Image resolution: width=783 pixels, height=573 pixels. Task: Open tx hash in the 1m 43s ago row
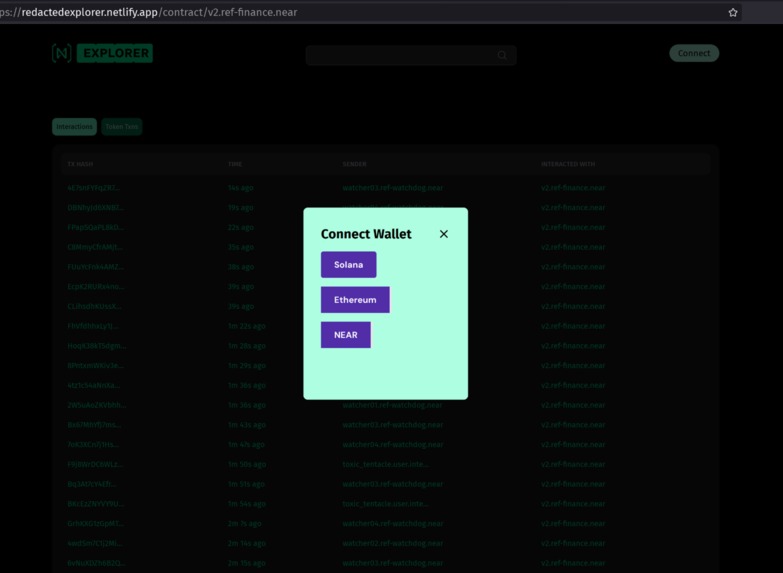click(x=94, y=425)
